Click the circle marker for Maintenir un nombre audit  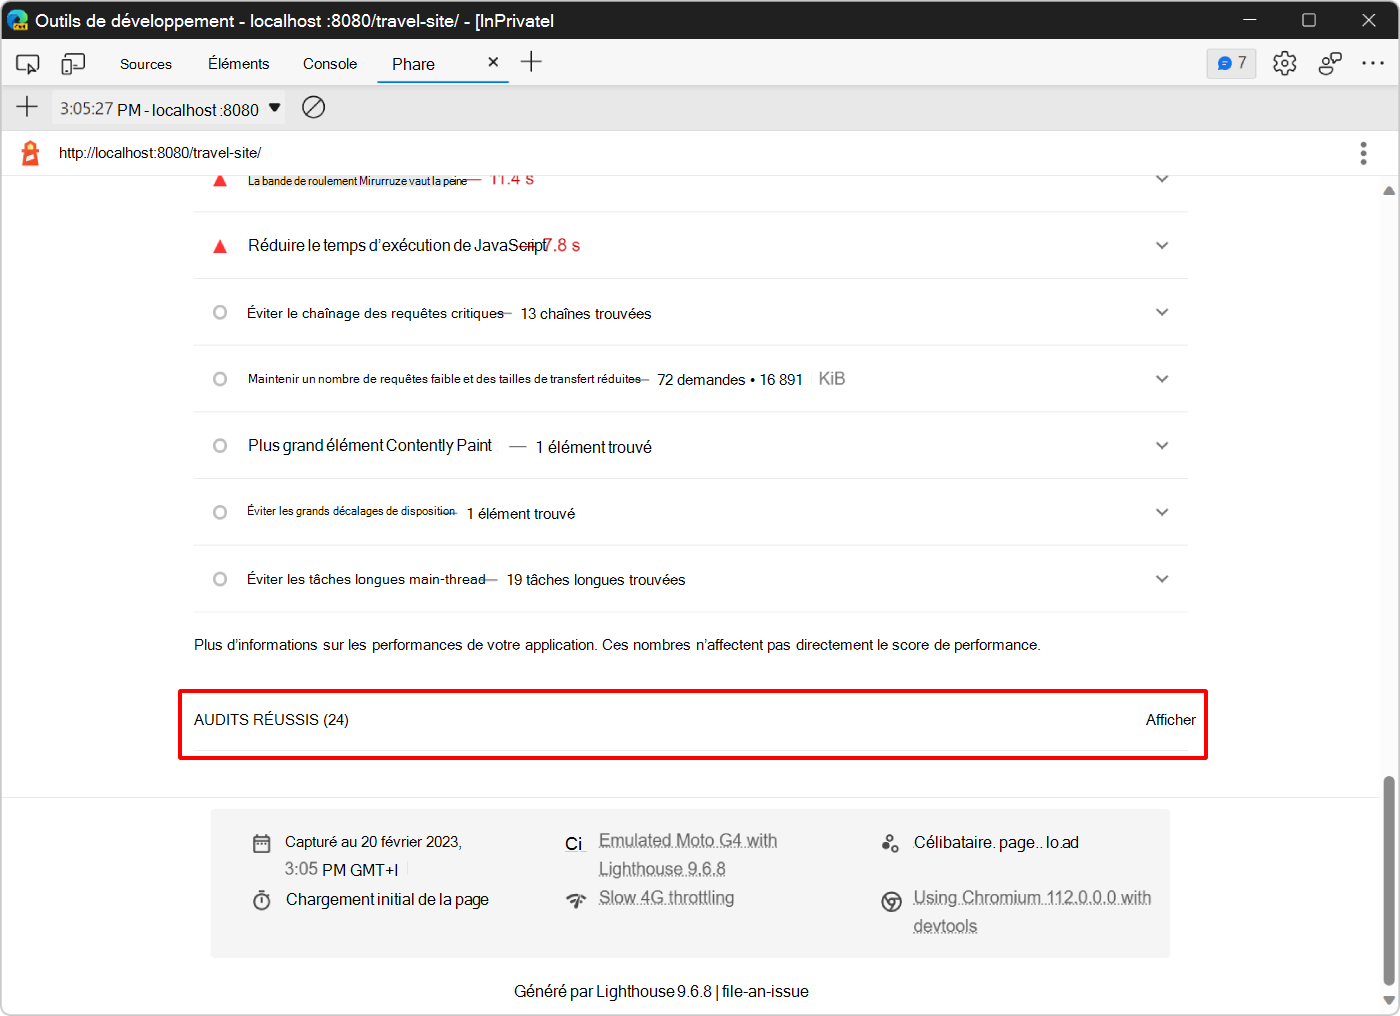click(x=220, y=379)
